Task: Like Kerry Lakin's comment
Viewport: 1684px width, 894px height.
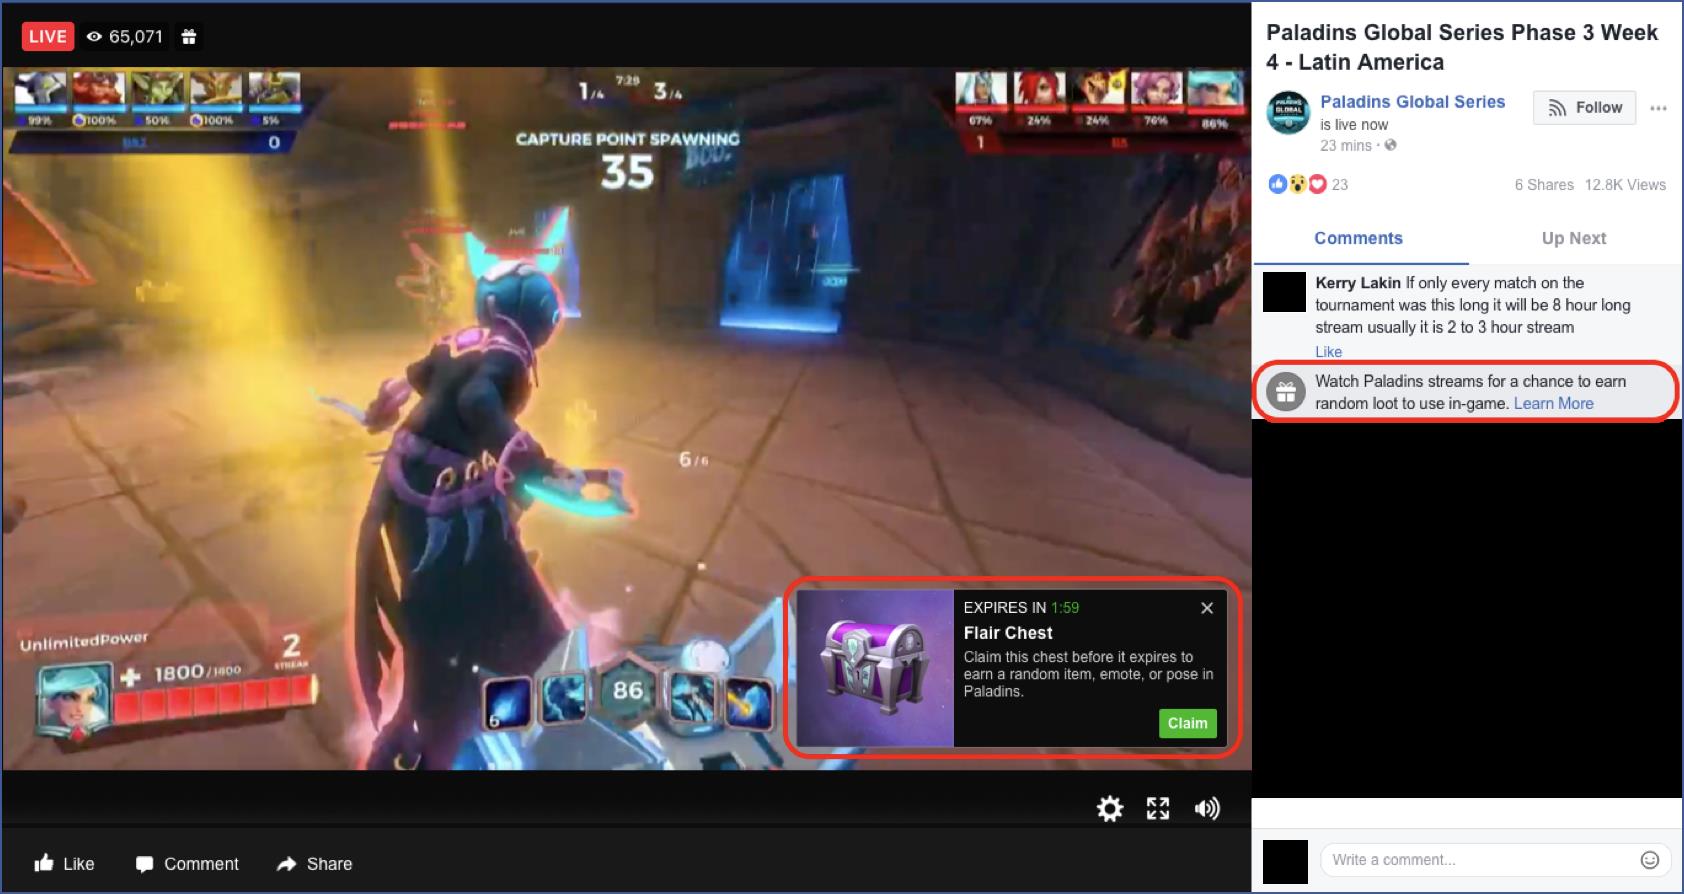Action: click(x=1328, y=351)
